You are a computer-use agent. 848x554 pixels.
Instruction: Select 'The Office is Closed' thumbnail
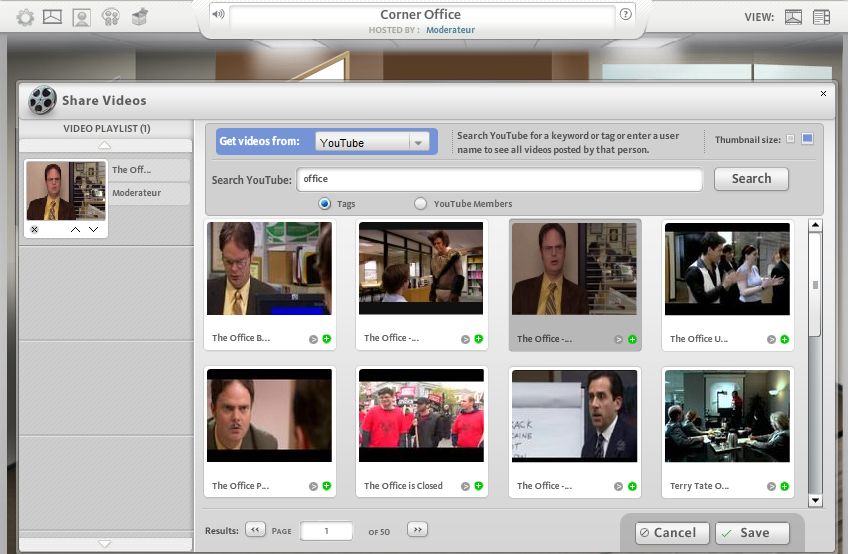pyautogui.click(x=421, y=416)
